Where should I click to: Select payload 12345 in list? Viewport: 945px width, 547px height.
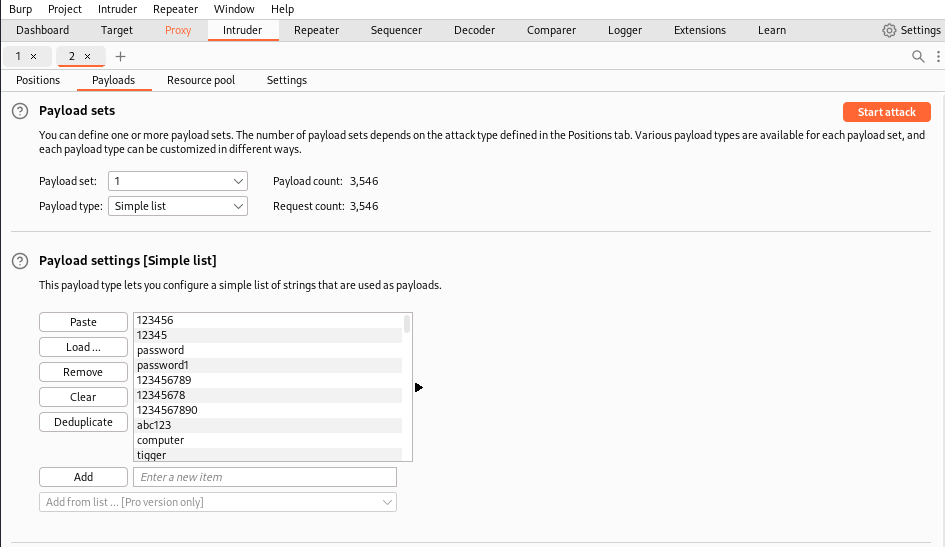click(268, 336)
